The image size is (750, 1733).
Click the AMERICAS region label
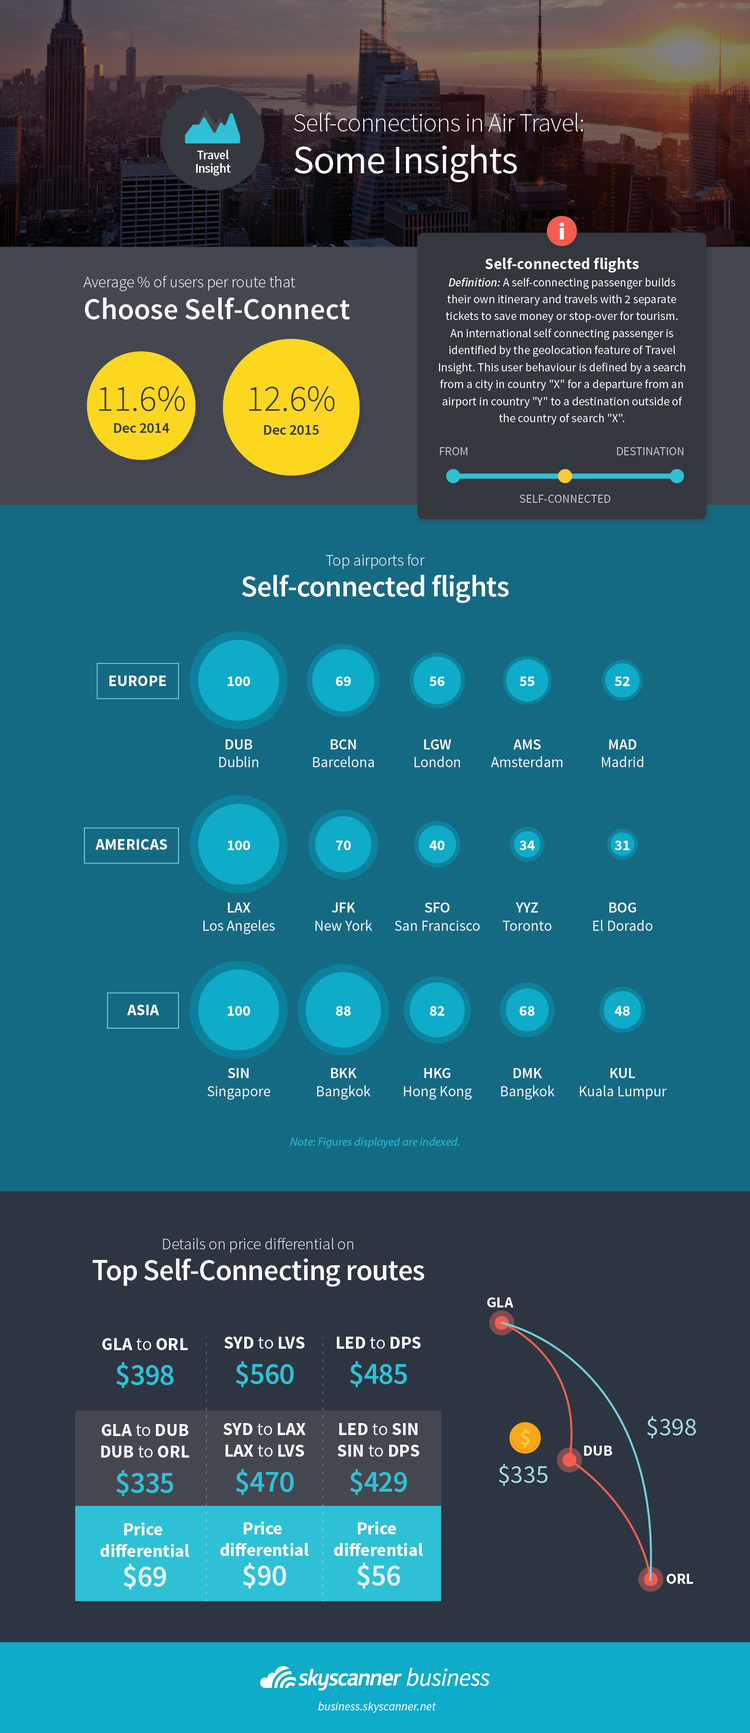(x=132, y=845)
